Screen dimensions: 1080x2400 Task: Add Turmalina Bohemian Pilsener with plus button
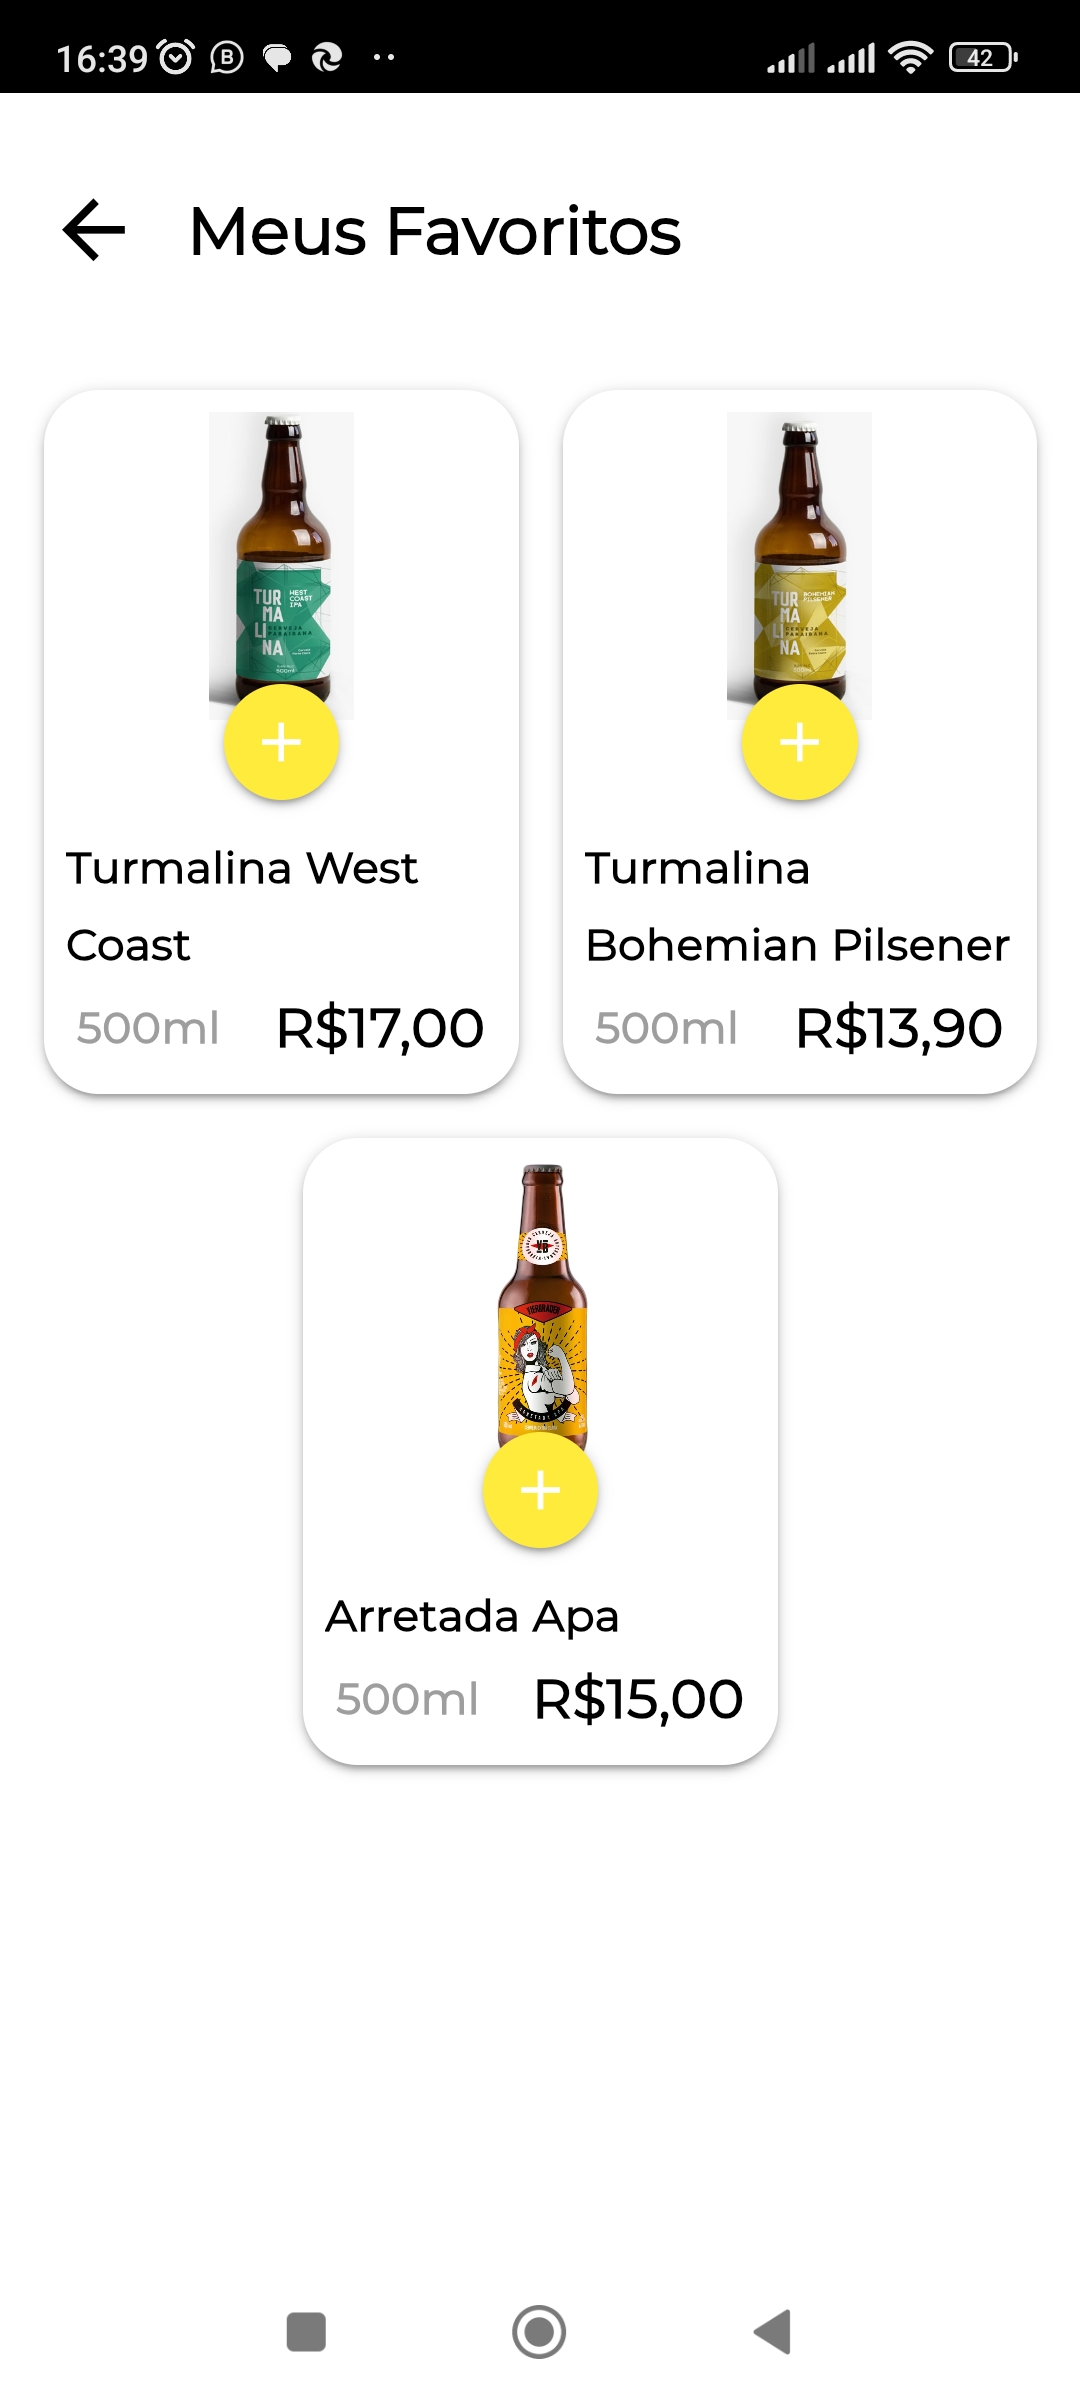click(x=799, y=742)
